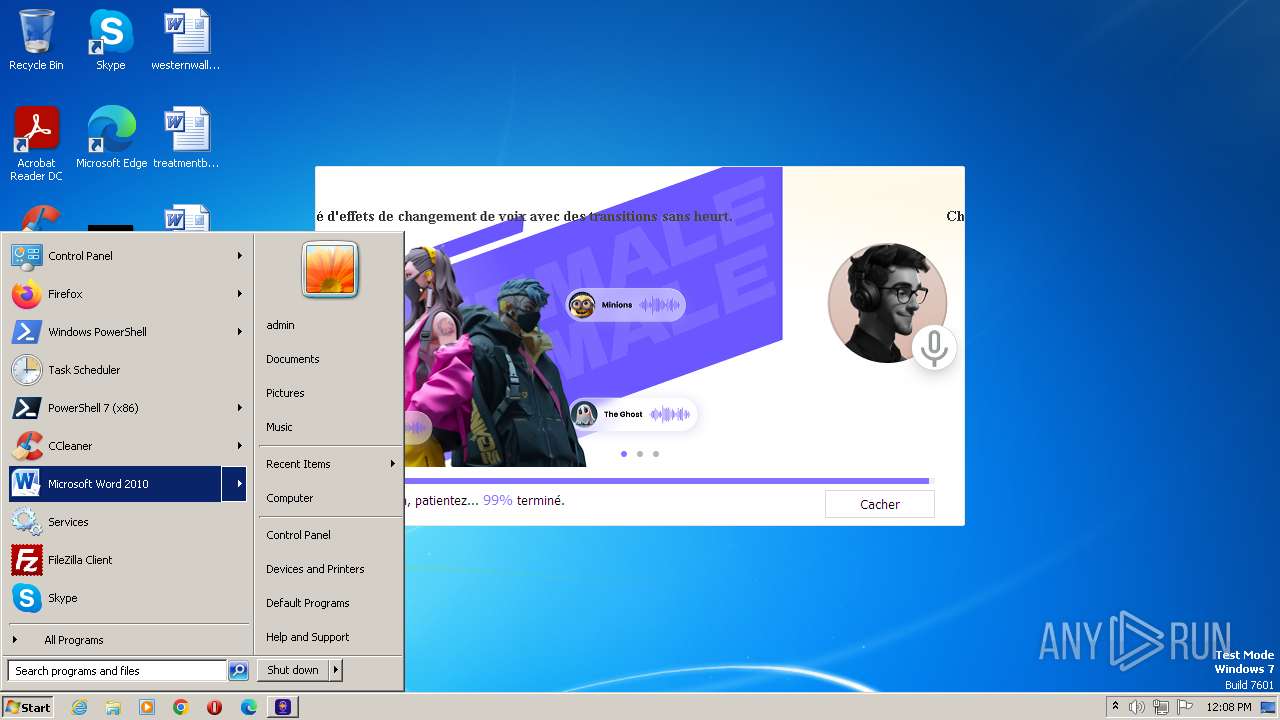Focus Search programs and files field
The image size is (1280, 720).
click(x=117, y=671)
